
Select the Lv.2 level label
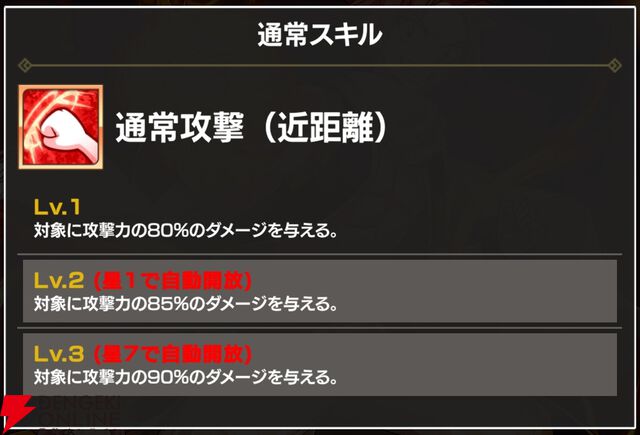tap(58, 280)
